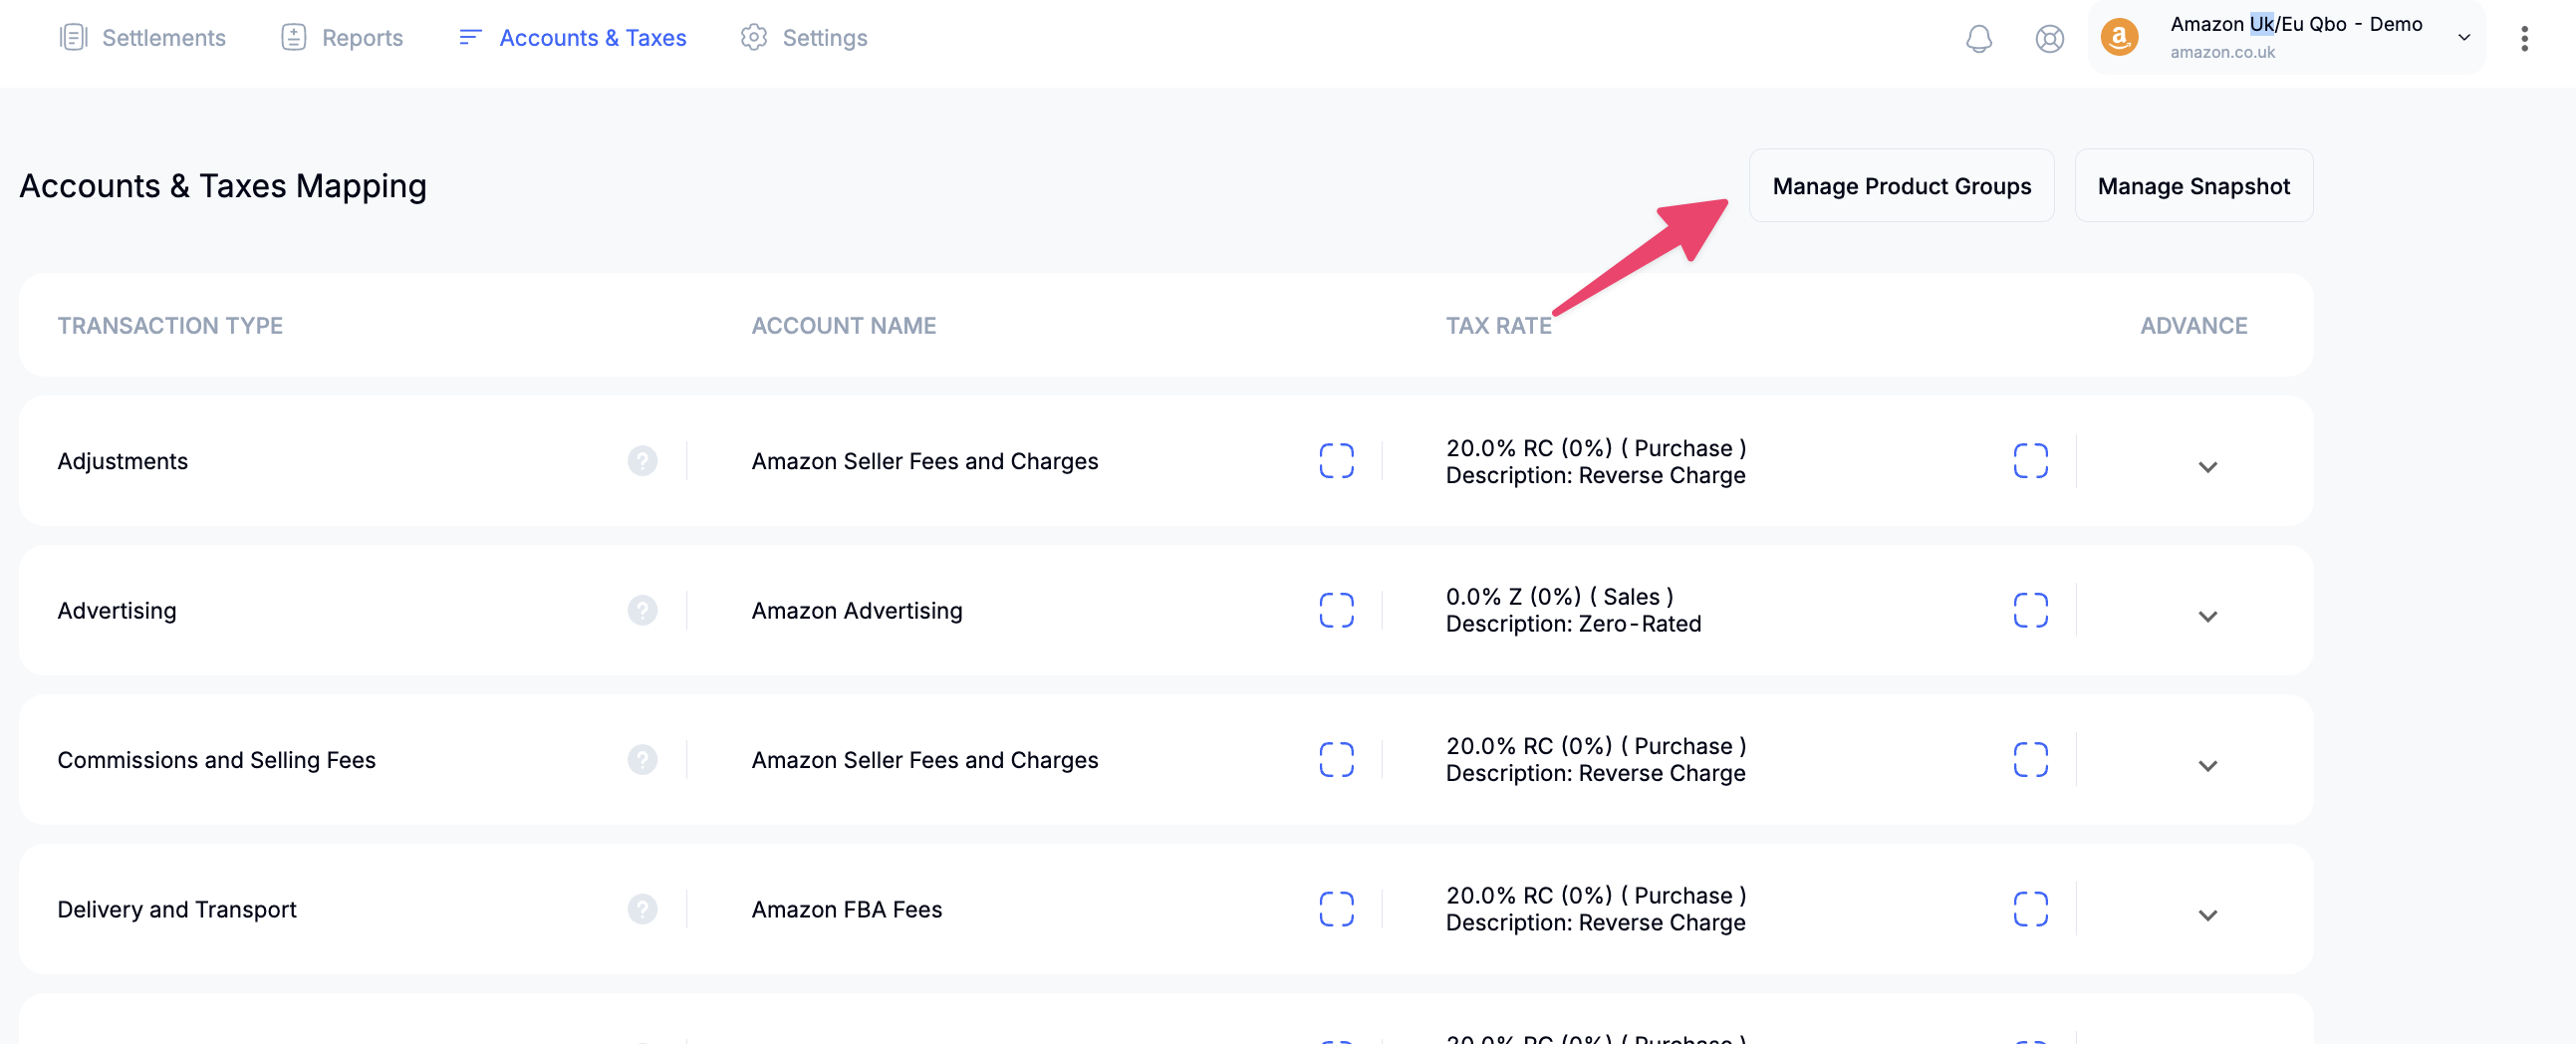Click Reverse Charge tax rate in Commissions row
The width and height of the screenshot is (2576, 1044).
coord(1596,760)
